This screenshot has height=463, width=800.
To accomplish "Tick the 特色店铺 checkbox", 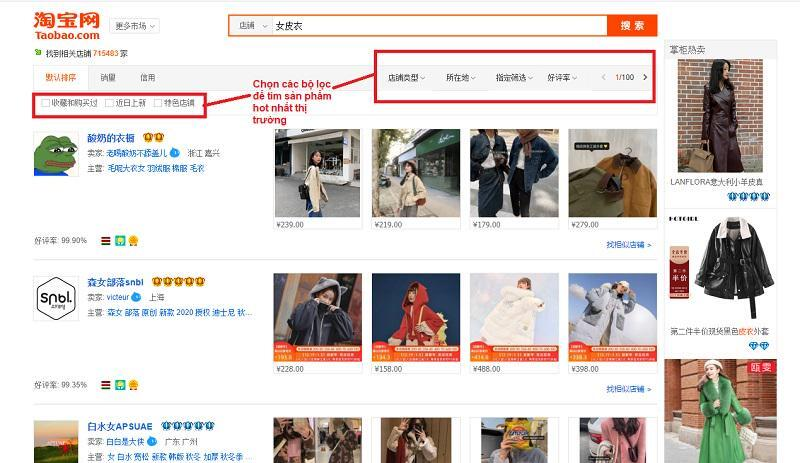I will coord(158,102).
